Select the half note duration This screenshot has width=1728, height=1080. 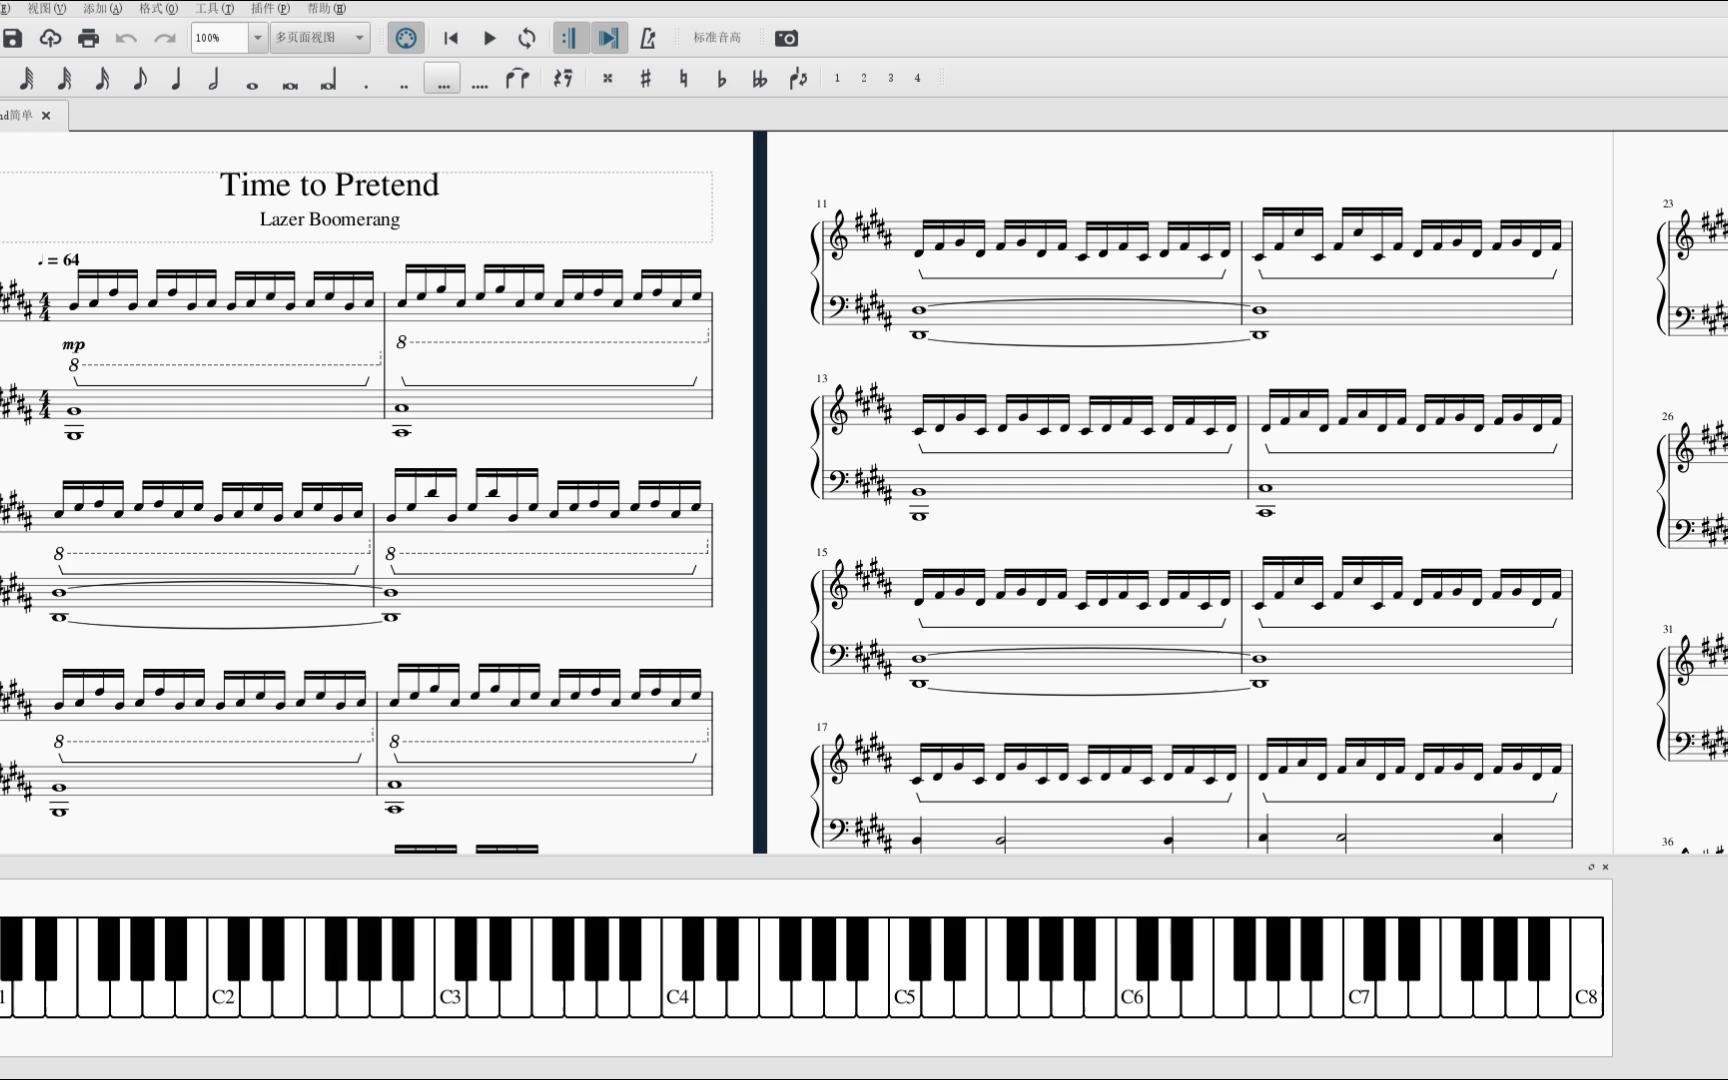pos(214,78)
